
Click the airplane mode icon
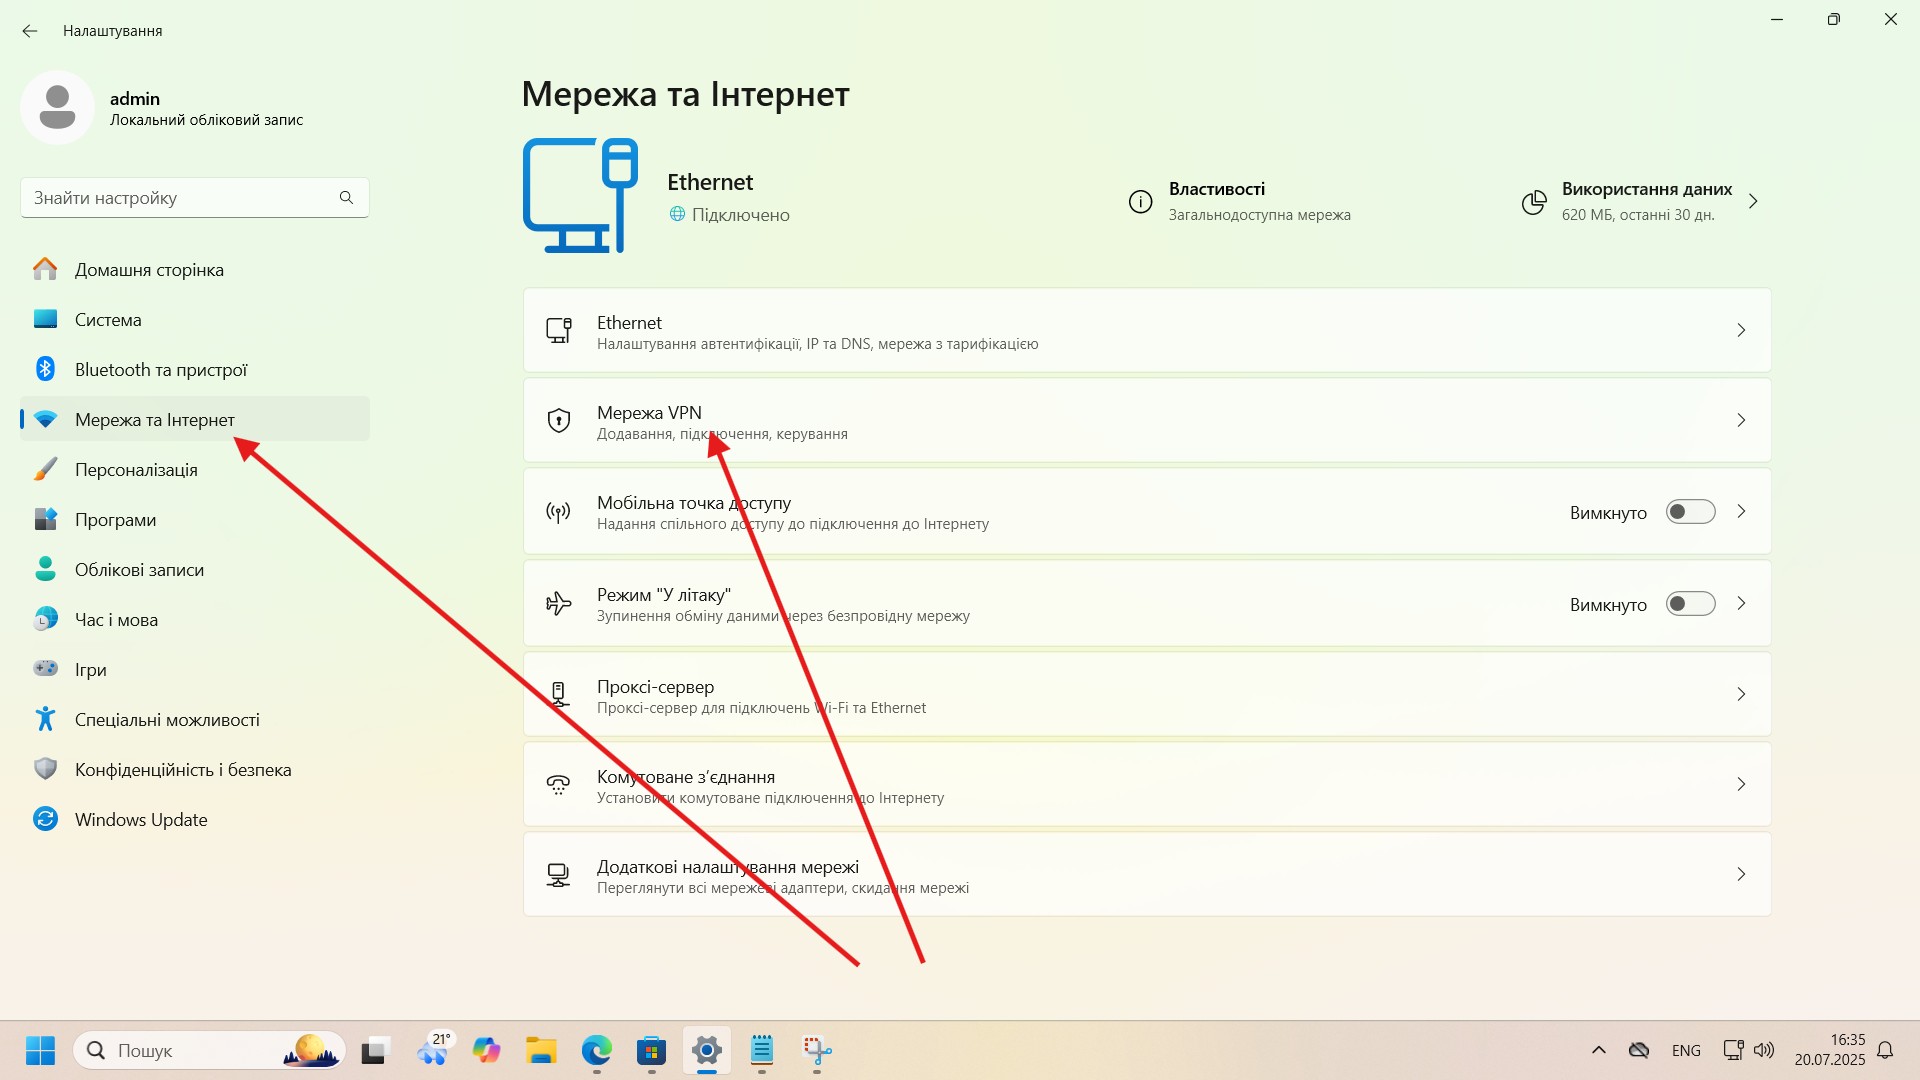pyautogui.click(x=559, y=604)
